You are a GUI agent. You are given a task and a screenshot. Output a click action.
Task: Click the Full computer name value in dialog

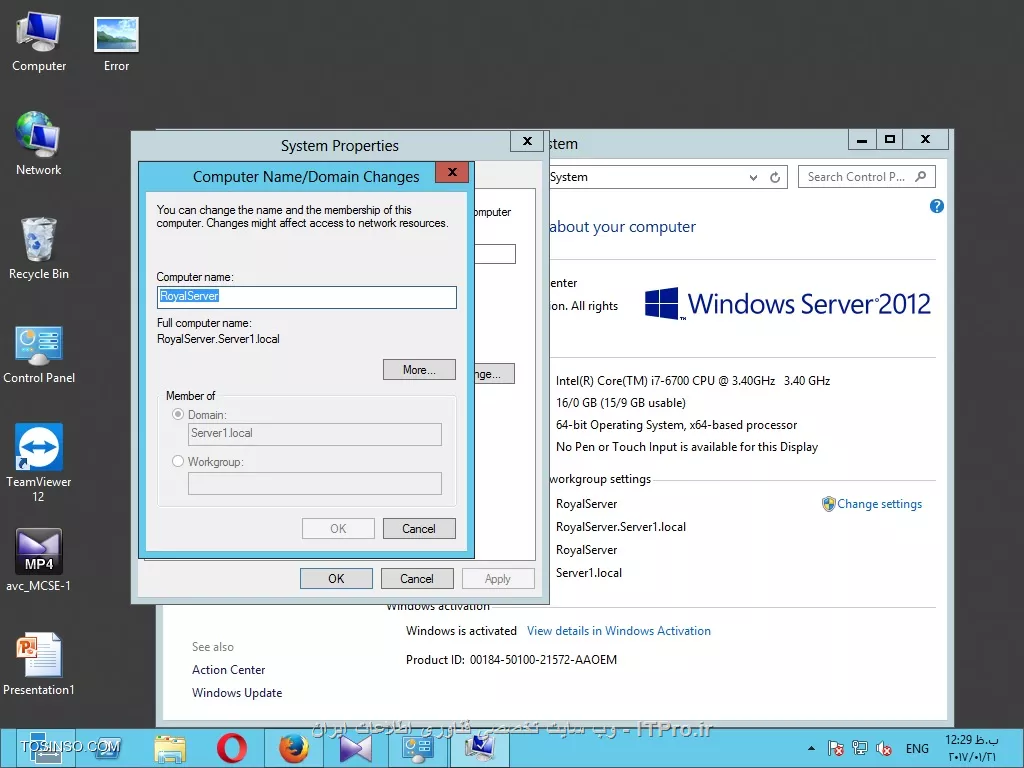point(218,339)
